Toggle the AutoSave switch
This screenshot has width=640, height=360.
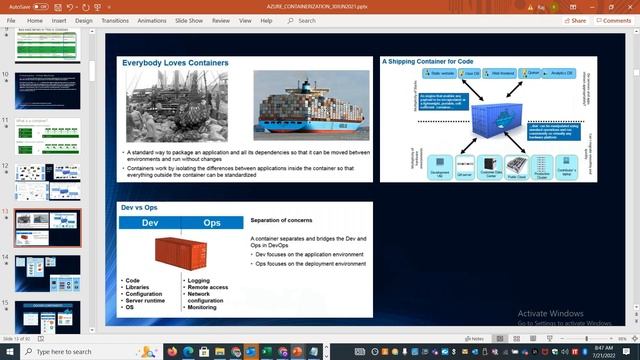pos(40,7)
